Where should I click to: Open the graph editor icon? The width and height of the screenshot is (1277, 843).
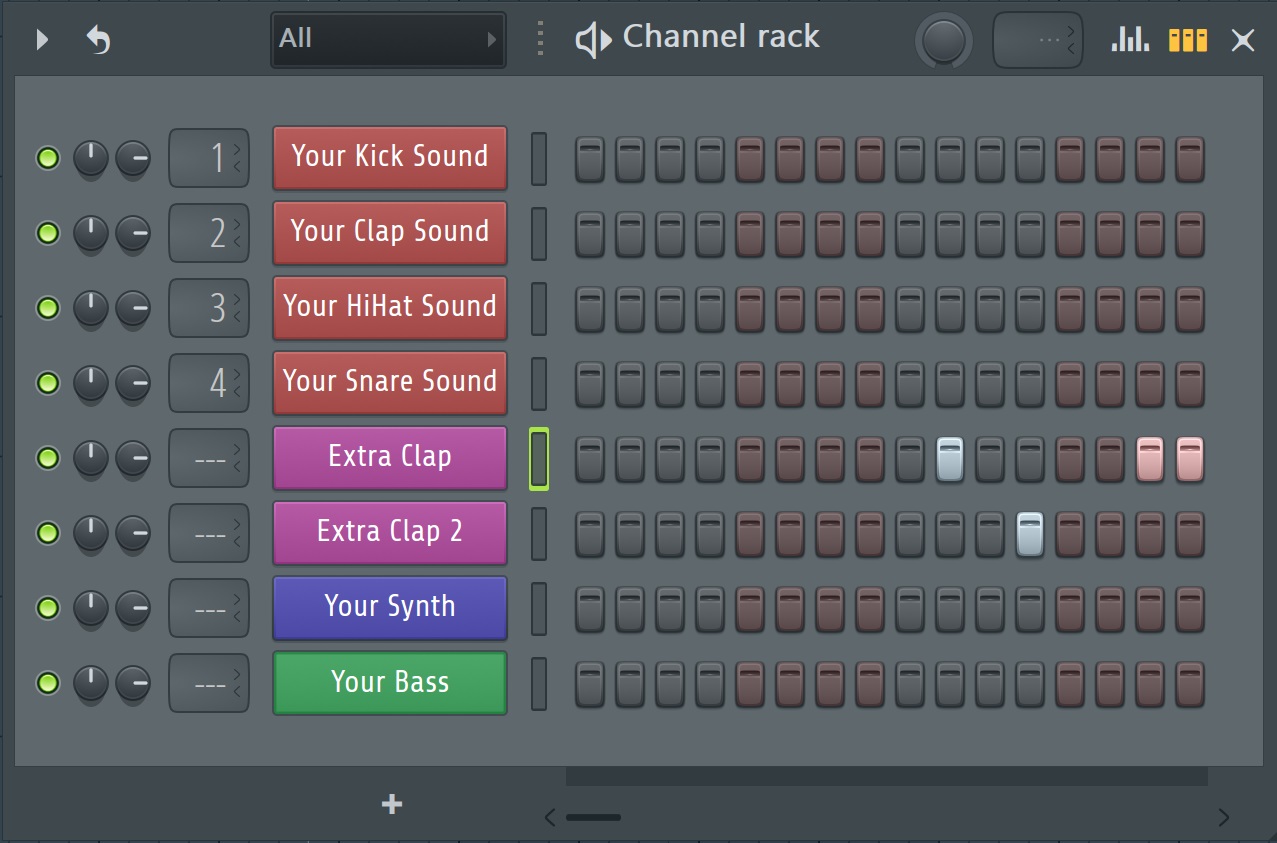click(1128, 40)
